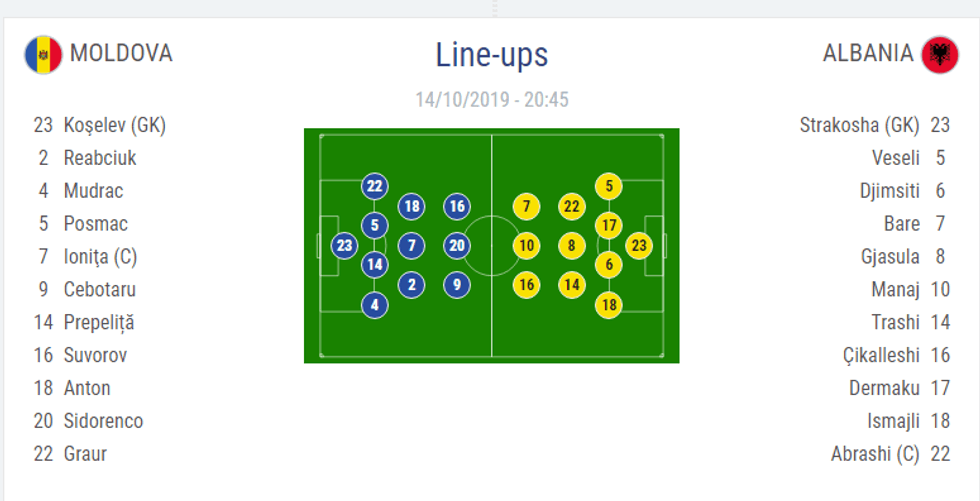Viewport: 980px width, 501px height.
Task: Open the ALBANIA team name
Action: 868,53
